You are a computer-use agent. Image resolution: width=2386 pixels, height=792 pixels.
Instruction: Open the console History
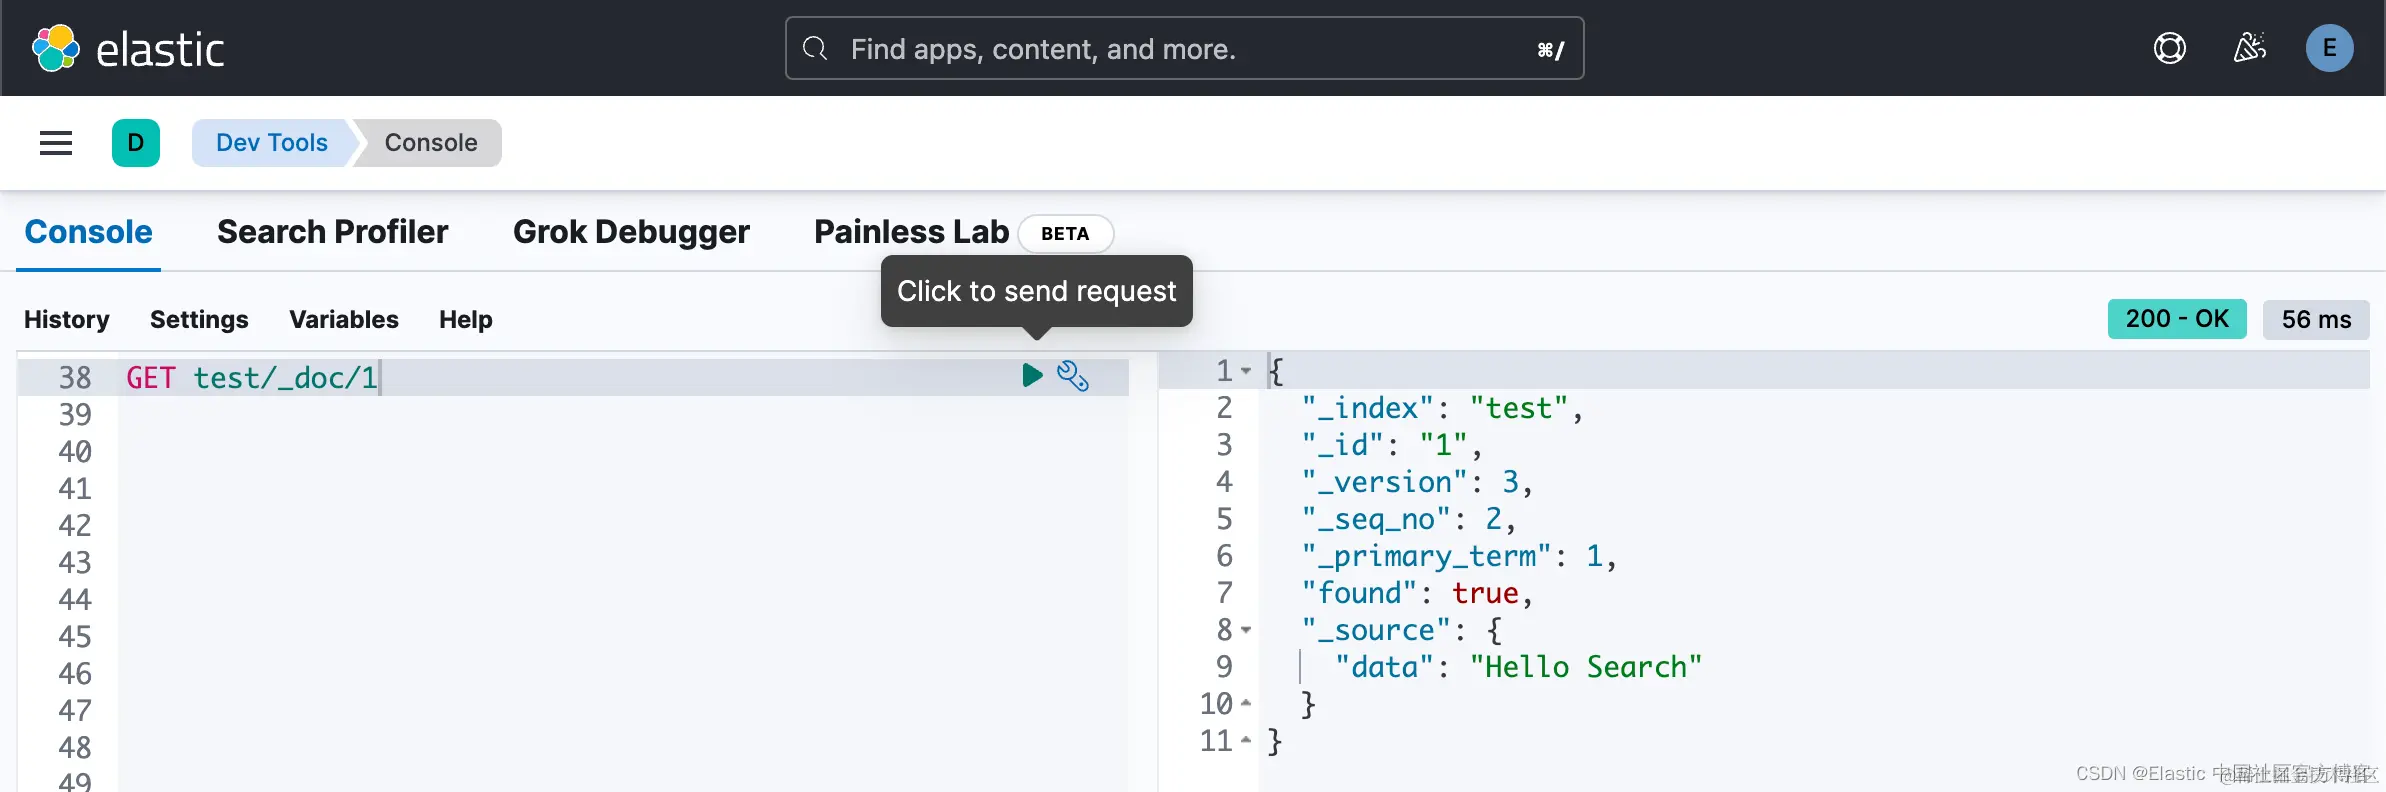(67, 320)
